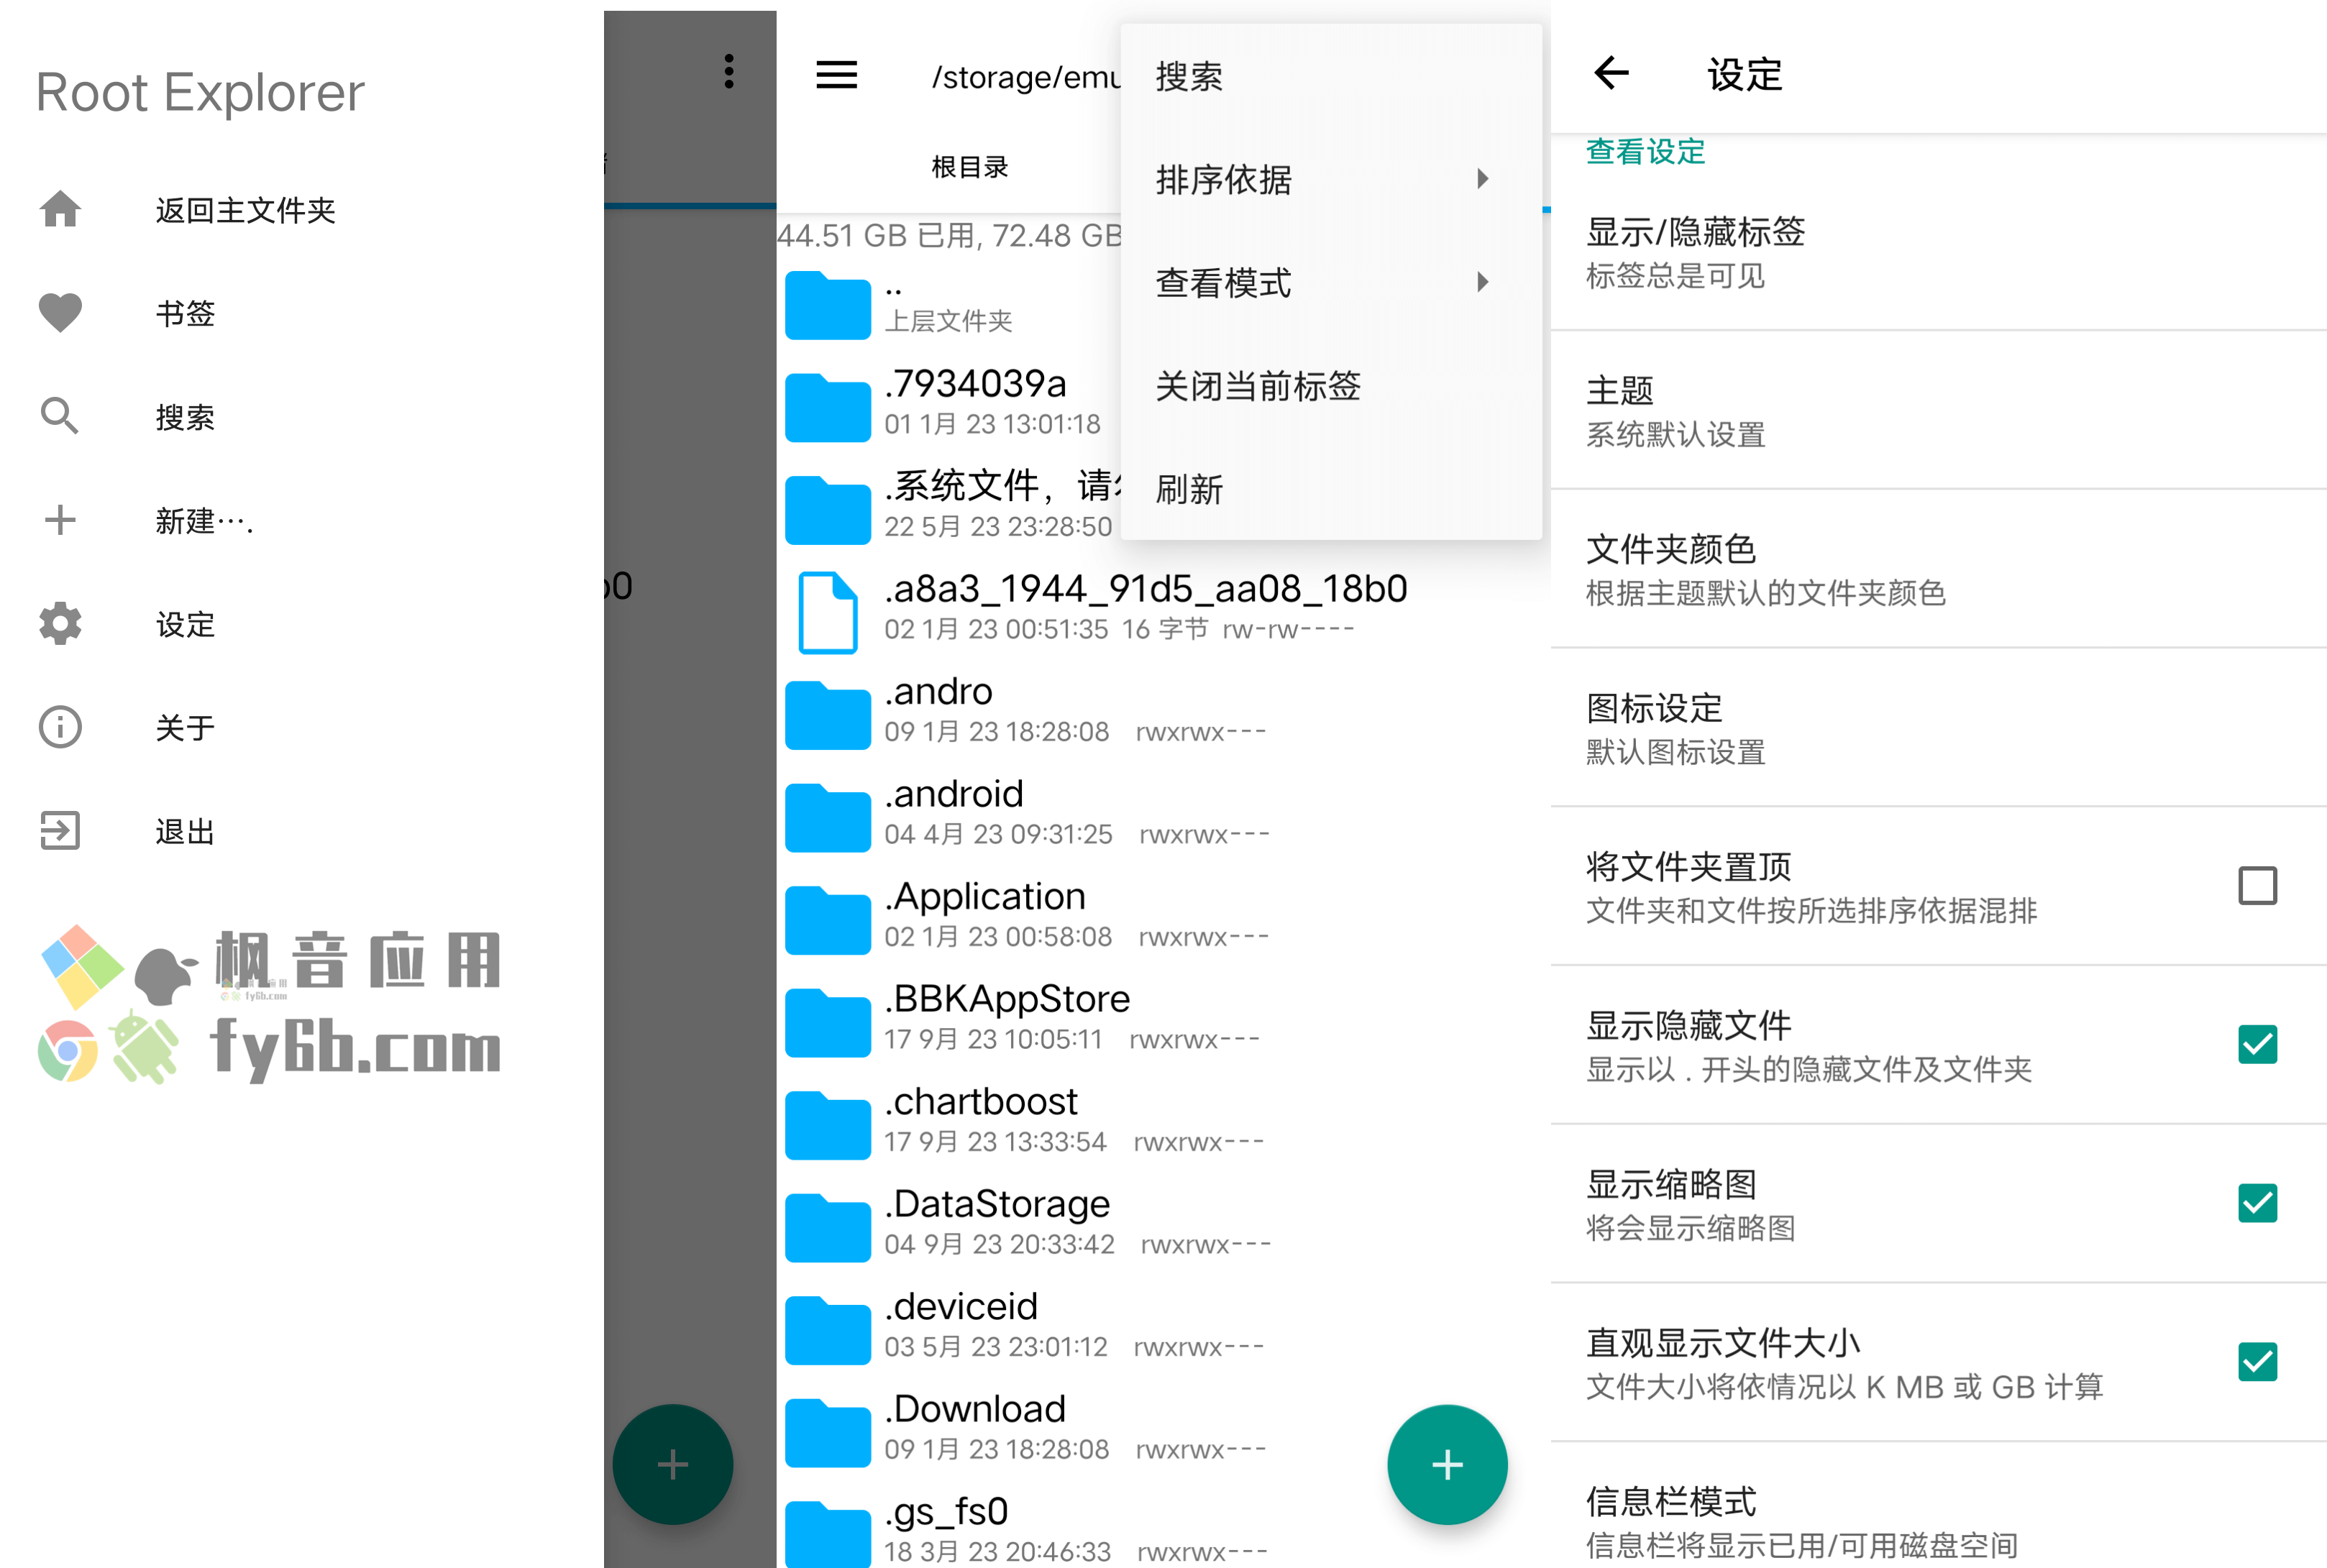This screenshot has width=2327, height=1568.
Task: Open the 关于 drawer entry
Action: pyautogui.click(x=301, y=727)
